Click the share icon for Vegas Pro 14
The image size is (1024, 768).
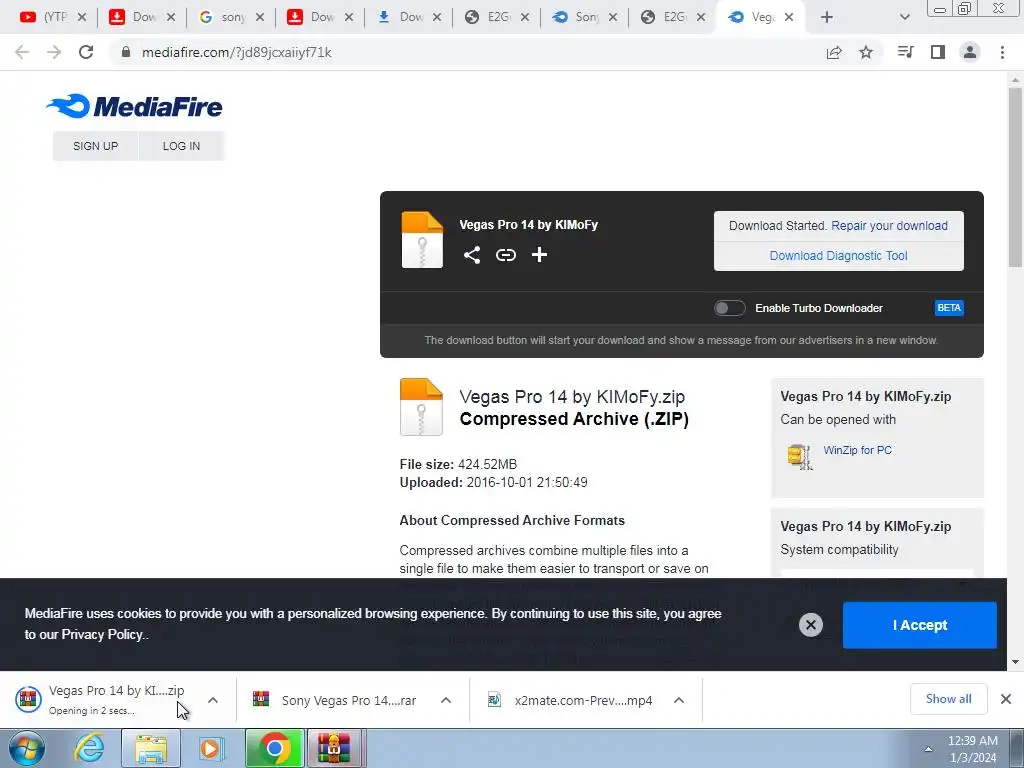click(472, 255)
